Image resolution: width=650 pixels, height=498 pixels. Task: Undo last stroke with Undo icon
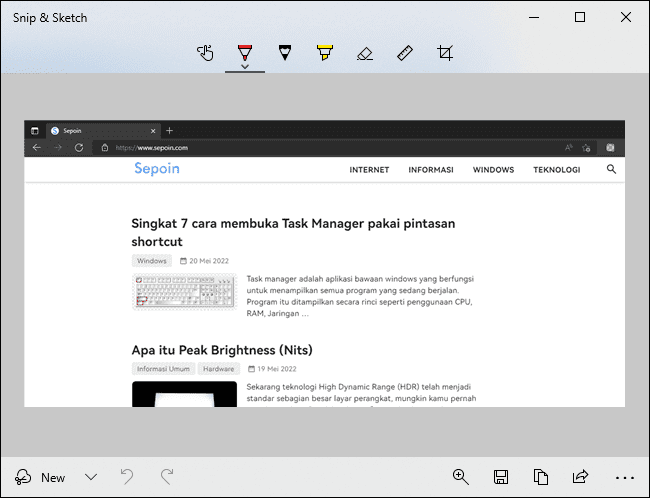[x=127, y=477]
